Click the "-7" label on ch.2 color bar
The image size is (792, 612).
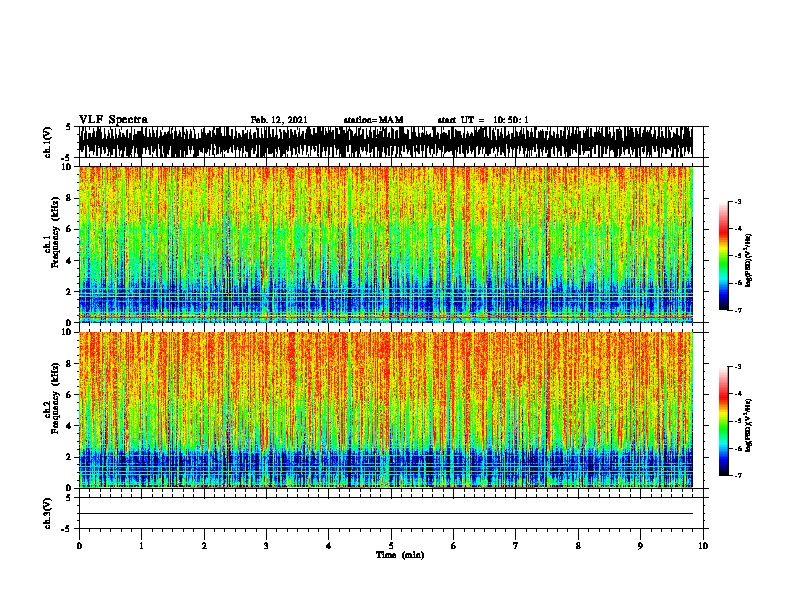(737, 475)
